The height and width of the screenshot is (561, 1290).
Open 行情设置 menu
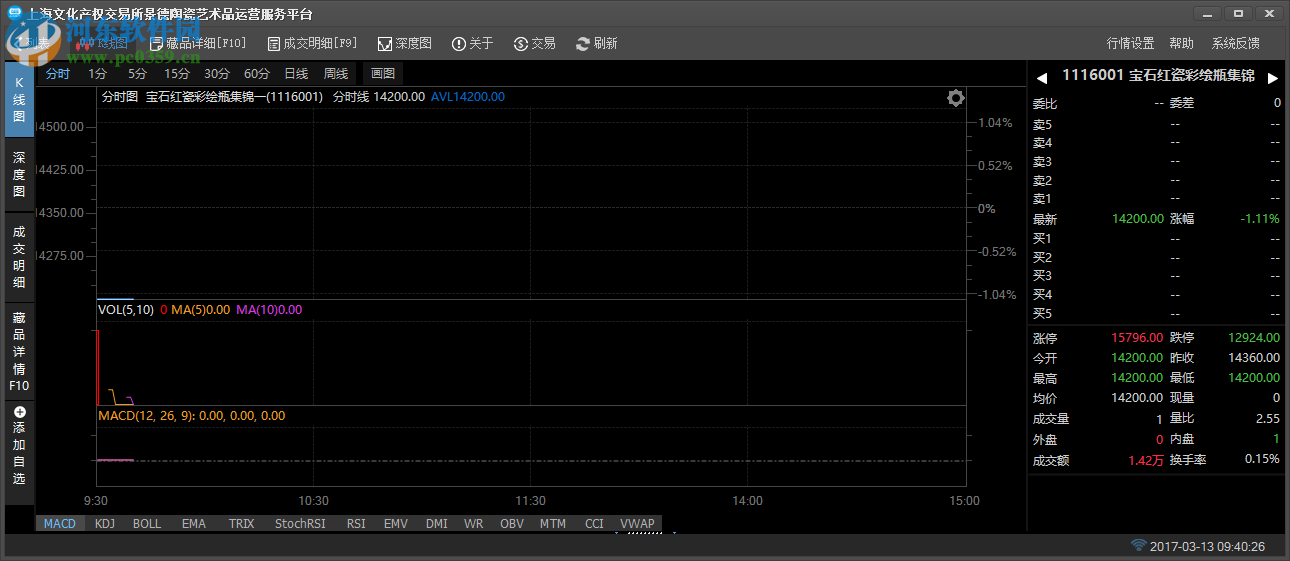click(1130, 44)
